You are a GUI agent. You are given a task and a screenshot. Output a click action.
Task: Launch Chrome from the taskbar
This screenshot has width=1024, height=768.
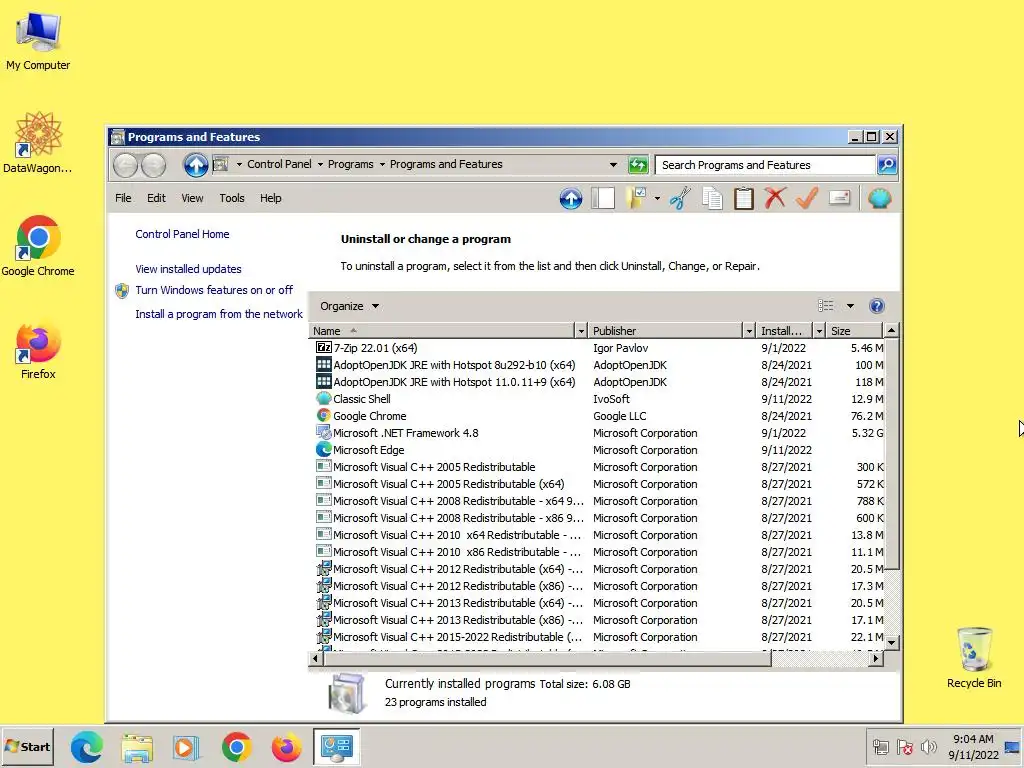point(236,747)
